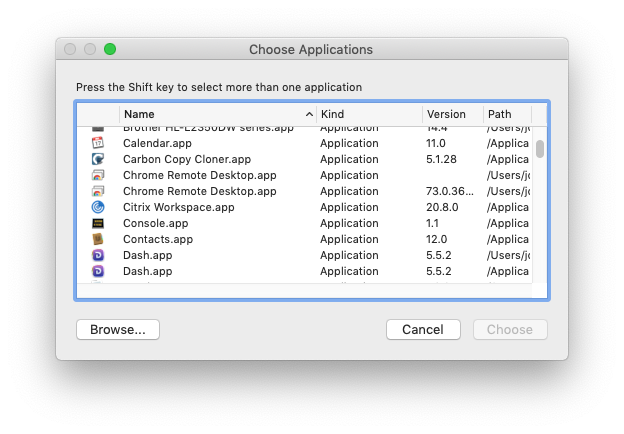Click Dash icon in the /Applications path row
This screenshot has width=624, height=434.
pos(98,271)
